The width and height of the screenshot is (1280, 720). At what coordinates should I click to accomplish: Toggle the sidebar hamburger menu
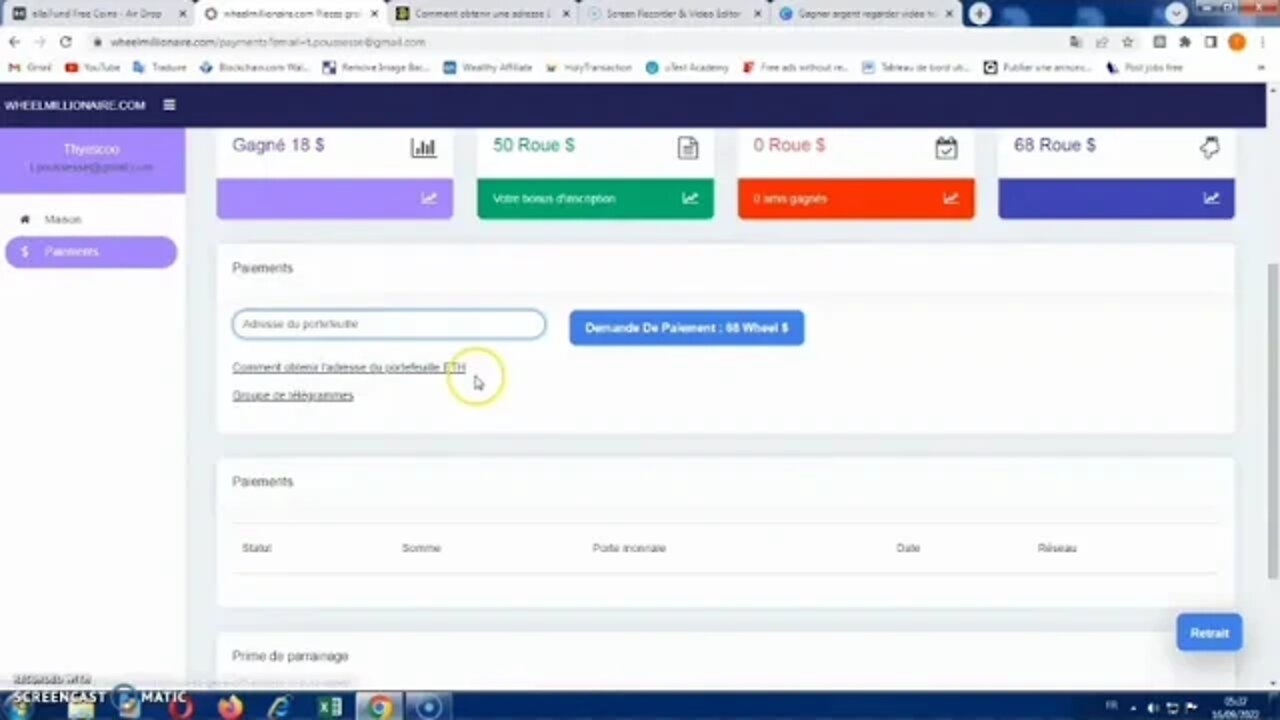click(169, 105)
